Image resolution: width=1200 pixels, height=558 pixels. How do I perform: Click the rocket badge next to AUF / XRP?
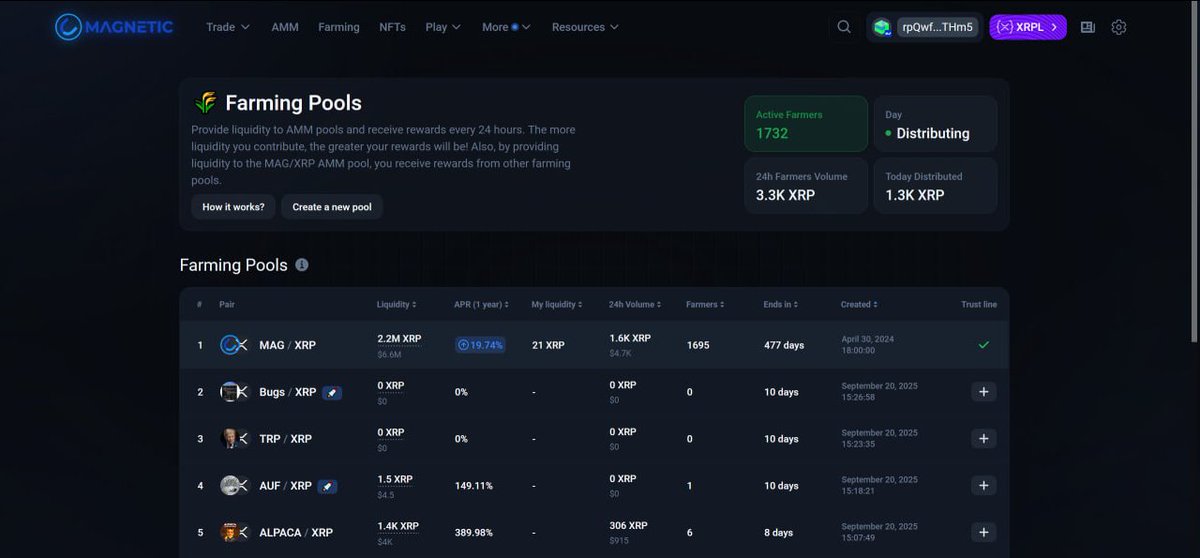[327, 486]
